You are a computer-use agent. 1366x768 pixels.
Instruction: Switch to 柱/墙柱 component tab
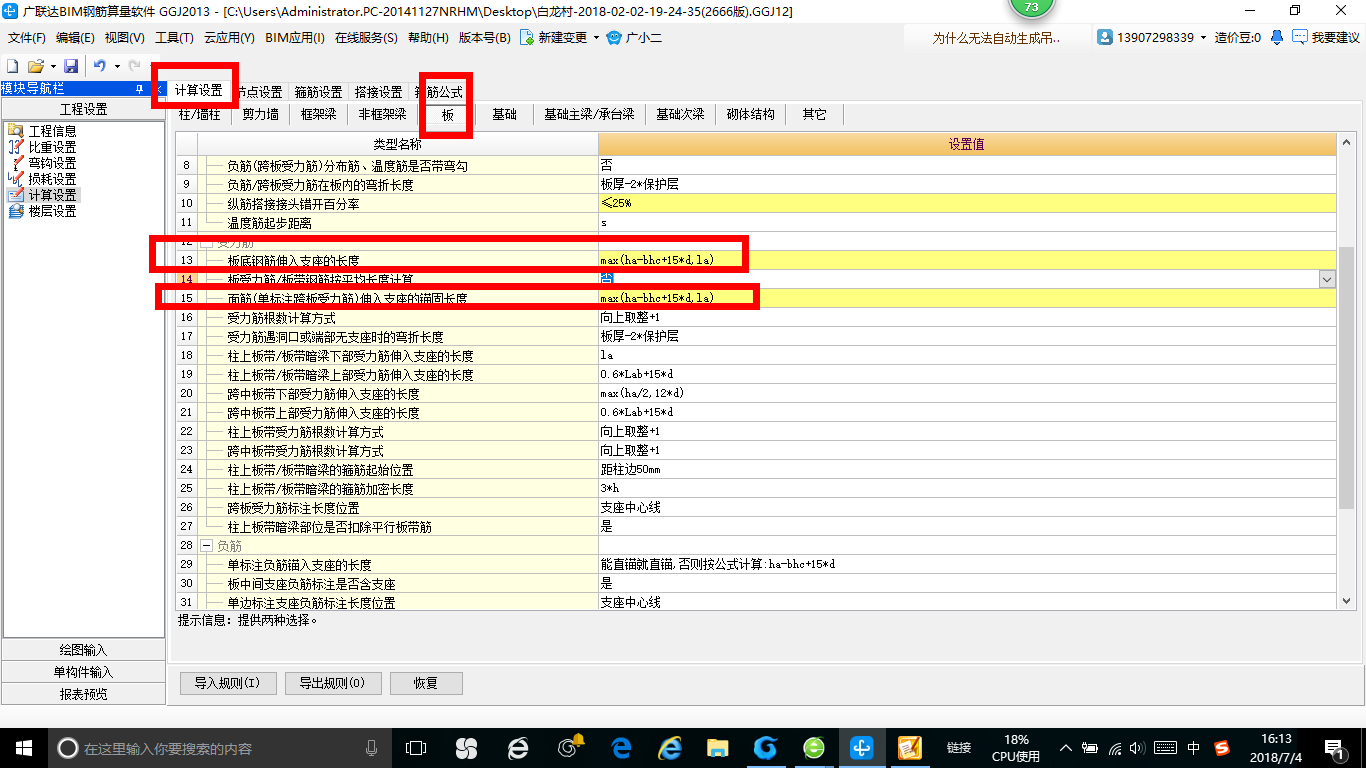click(200, 115)
